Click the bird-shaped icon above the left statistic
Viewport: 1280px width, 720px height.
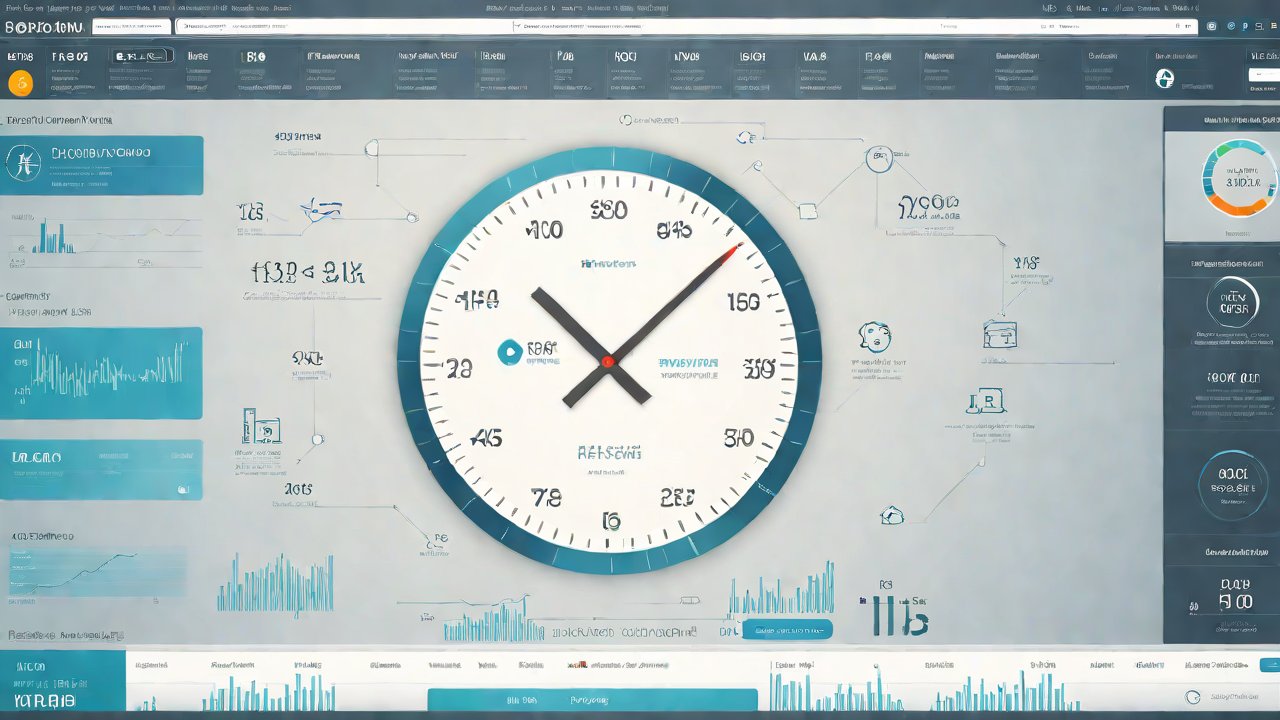pos(322,209)
